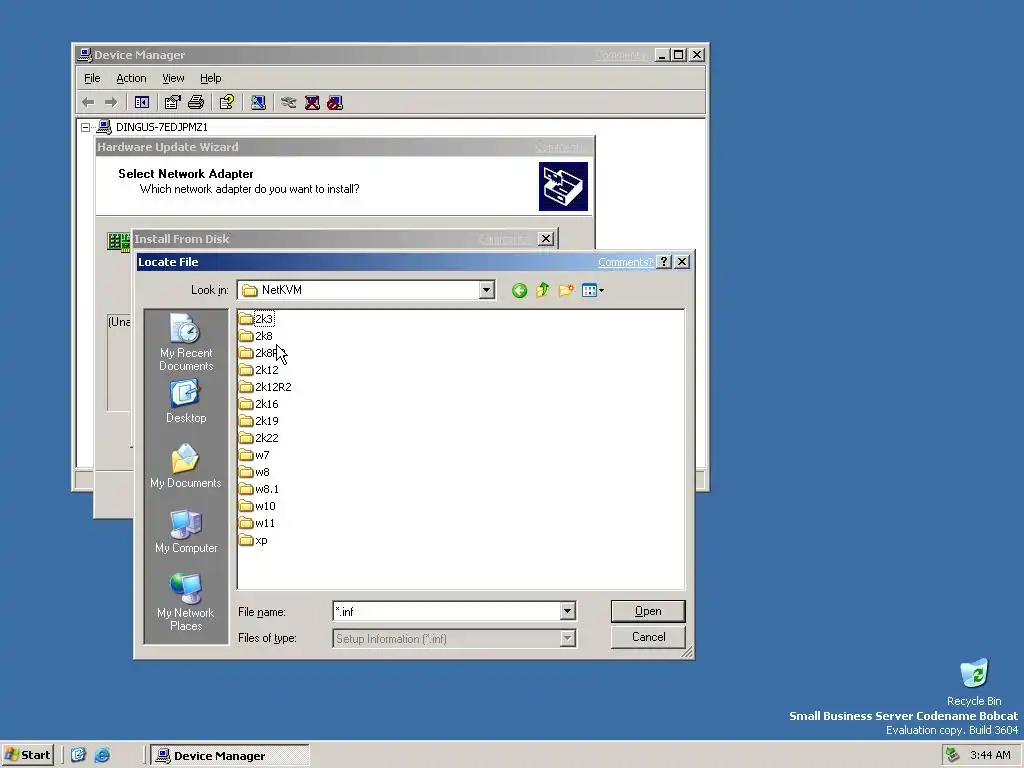
Task: Click the question mark help button
Action: coord(664,261)
